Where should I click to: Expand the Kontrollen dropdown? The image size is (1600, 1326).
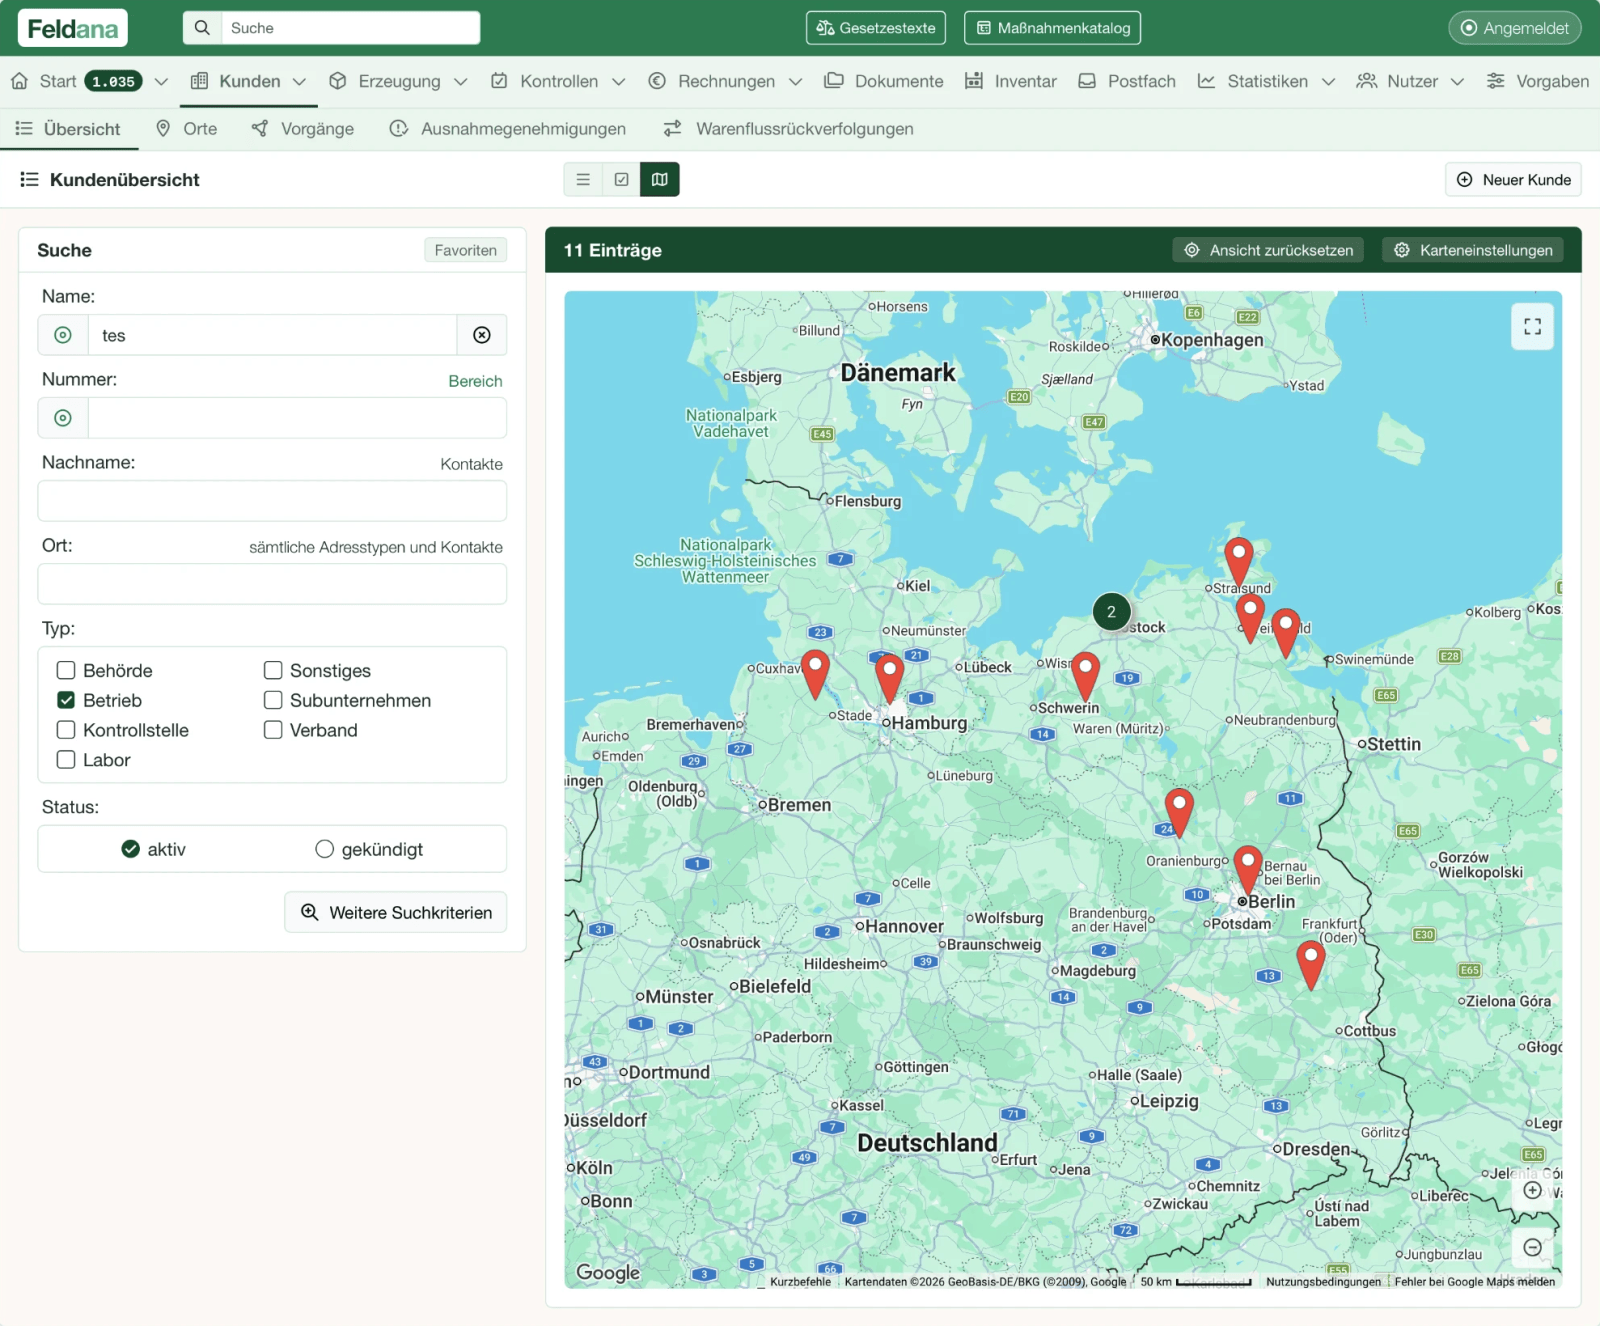pos(618,82)
